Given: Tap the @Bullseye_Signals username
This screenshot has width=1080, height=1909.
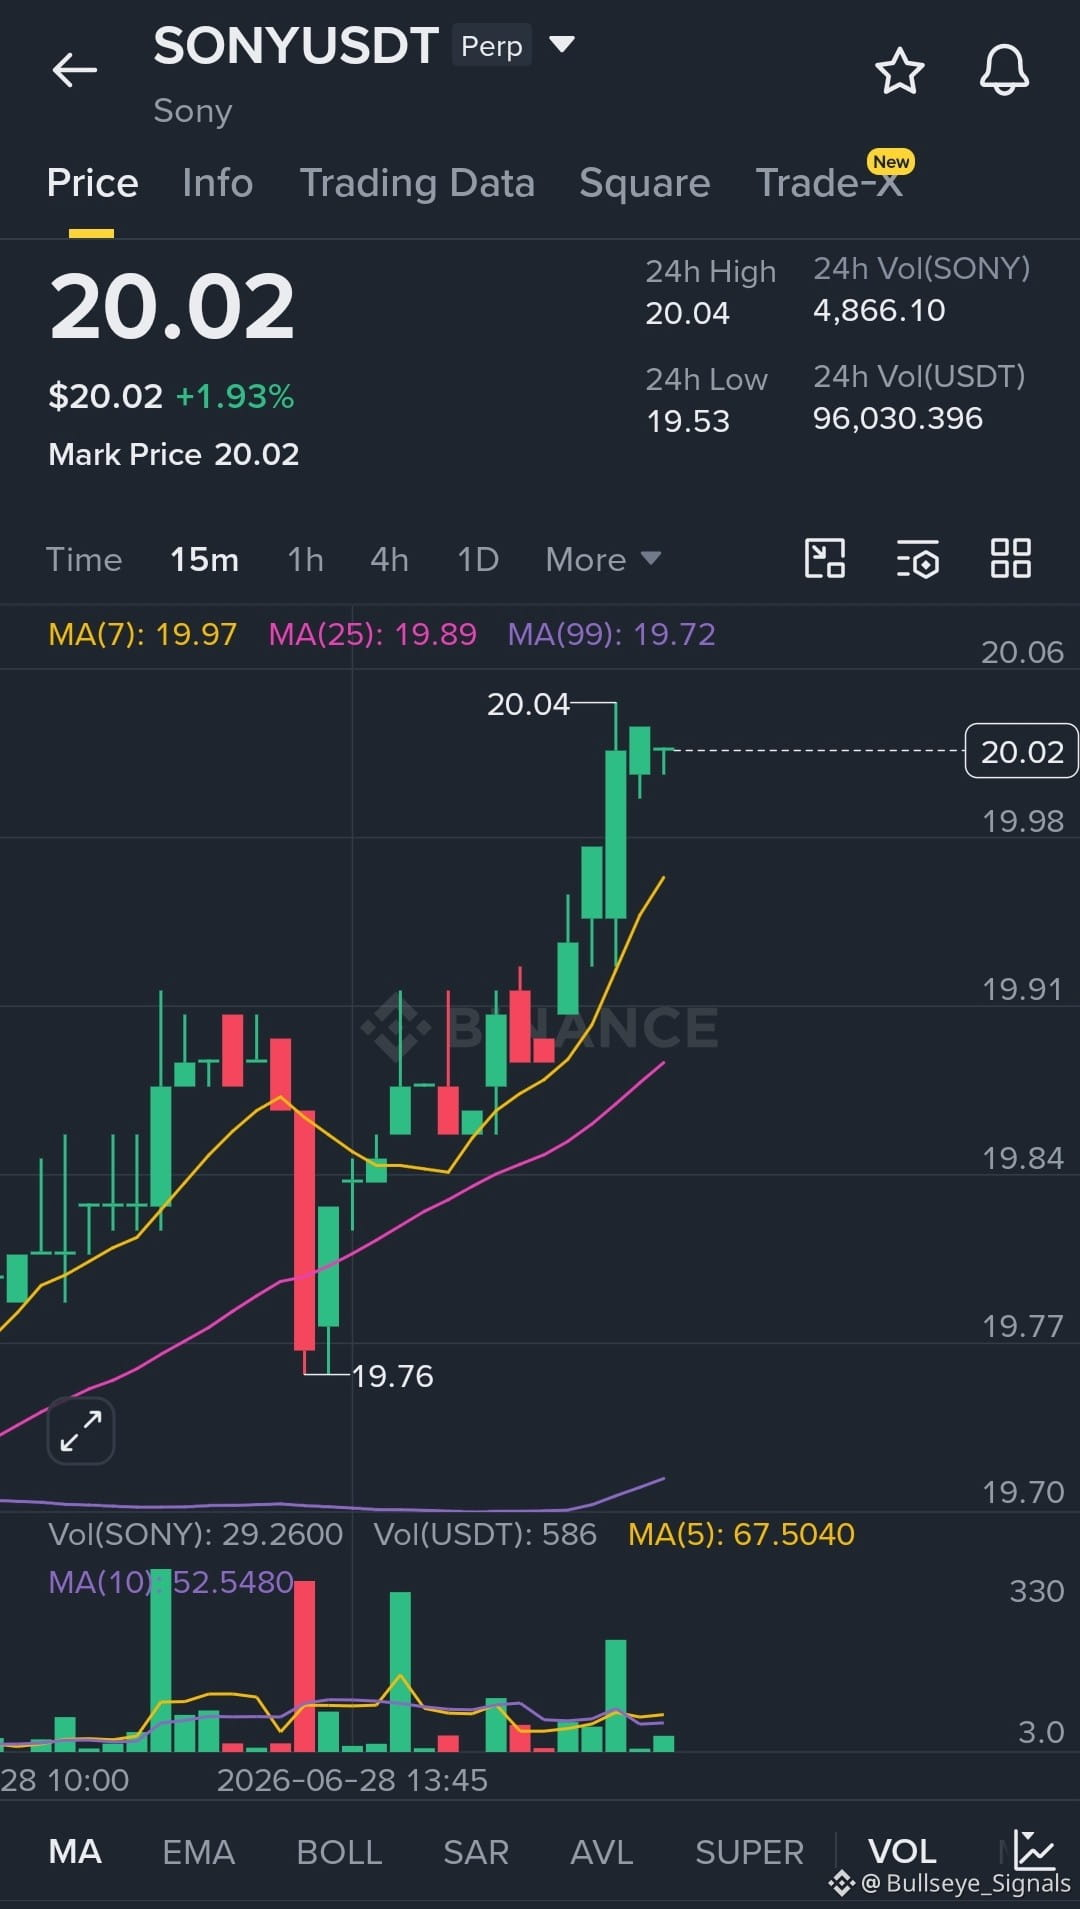Looking at the screenshot, I should 965,1884.
